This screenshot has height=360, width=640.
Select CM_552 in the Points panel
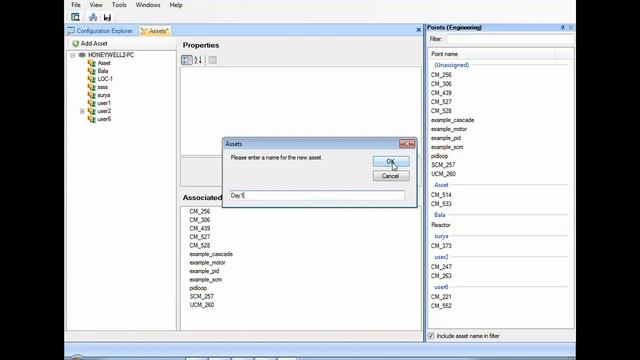(441, 306)
